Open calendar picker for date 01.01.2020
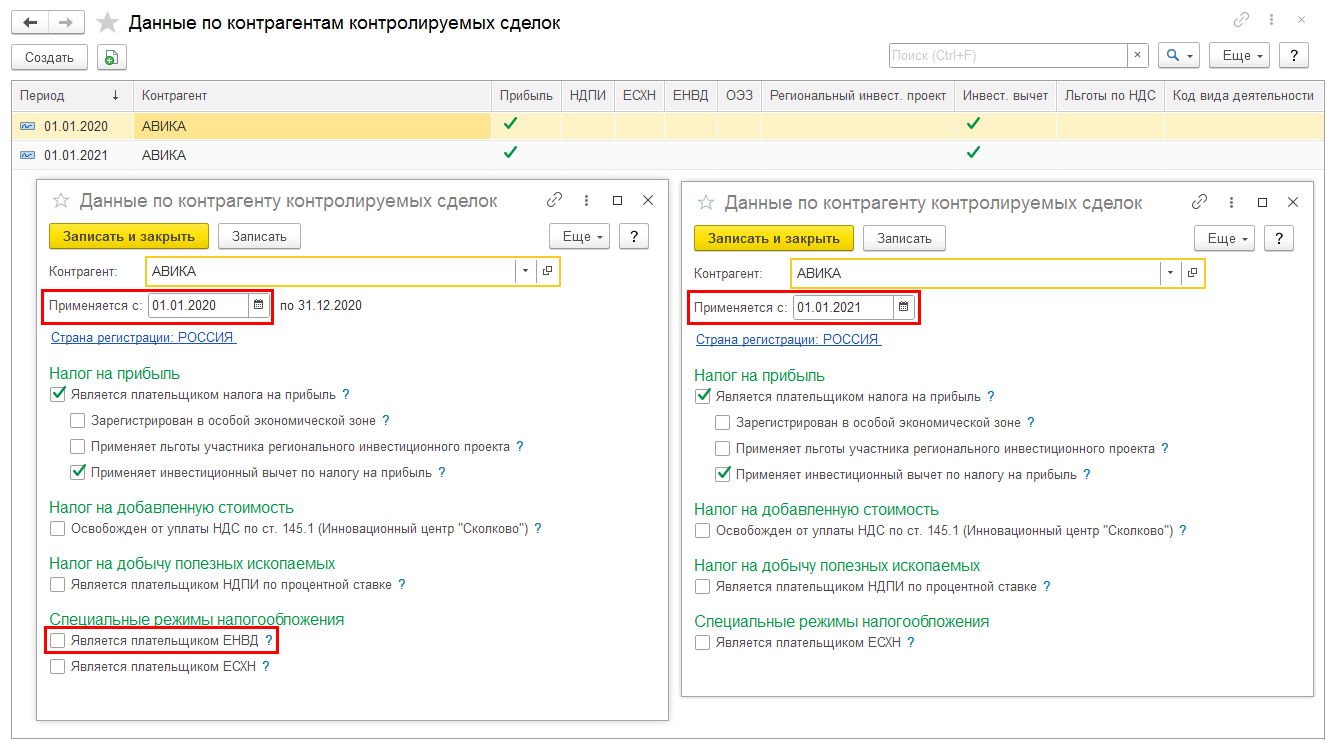Viewport: 1337px width, 750px height. point(258,305)
